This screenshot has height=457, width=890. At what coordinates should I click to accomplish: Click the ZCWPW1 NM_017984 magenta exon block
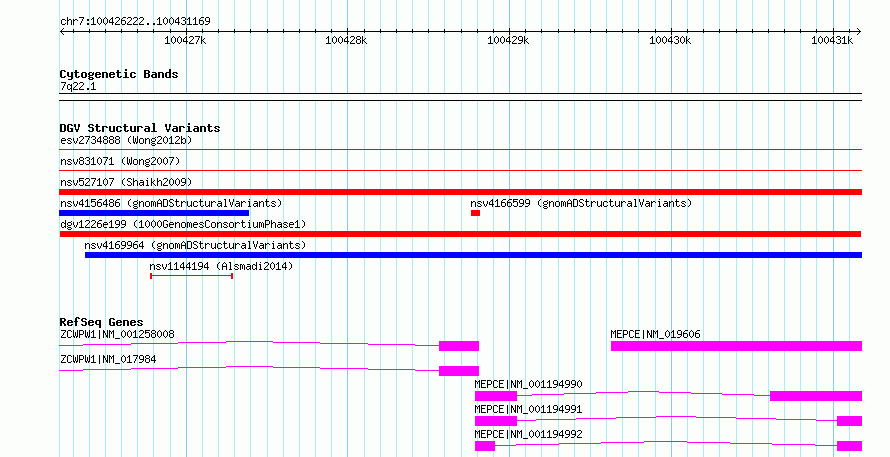[459, 371]
